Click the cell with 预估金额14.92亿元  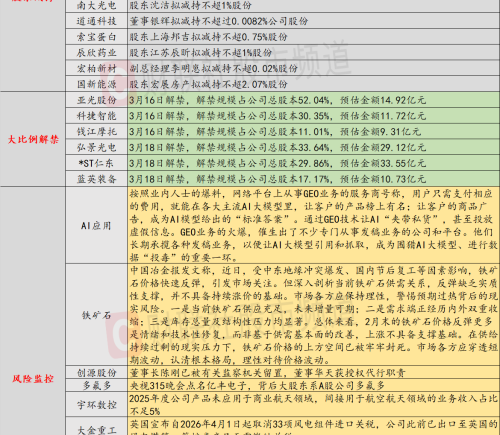click(x=313, y=100)
